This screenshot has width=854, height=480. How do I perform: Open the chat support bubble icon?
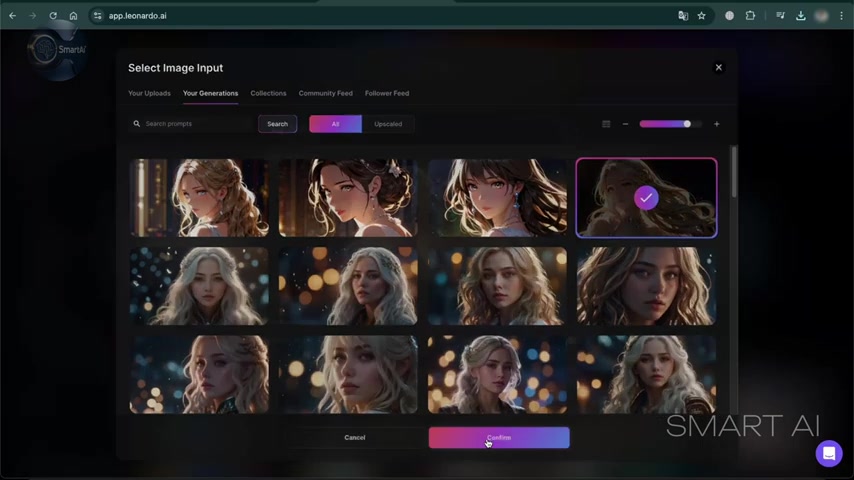(828, 453)
